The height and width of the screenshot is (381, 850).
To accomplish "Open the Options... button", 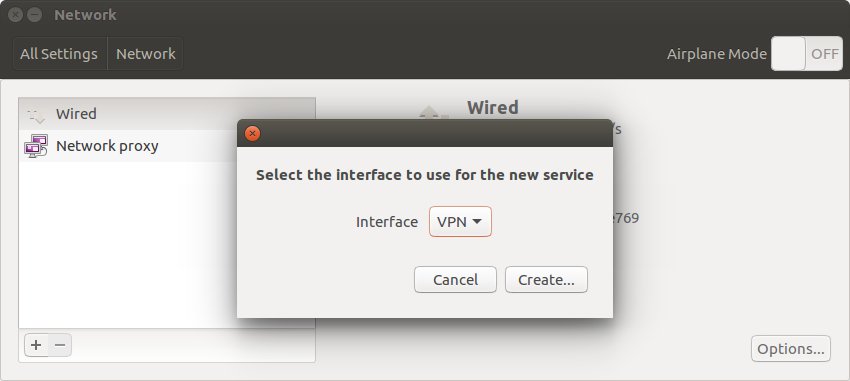I will pos(791,348).
